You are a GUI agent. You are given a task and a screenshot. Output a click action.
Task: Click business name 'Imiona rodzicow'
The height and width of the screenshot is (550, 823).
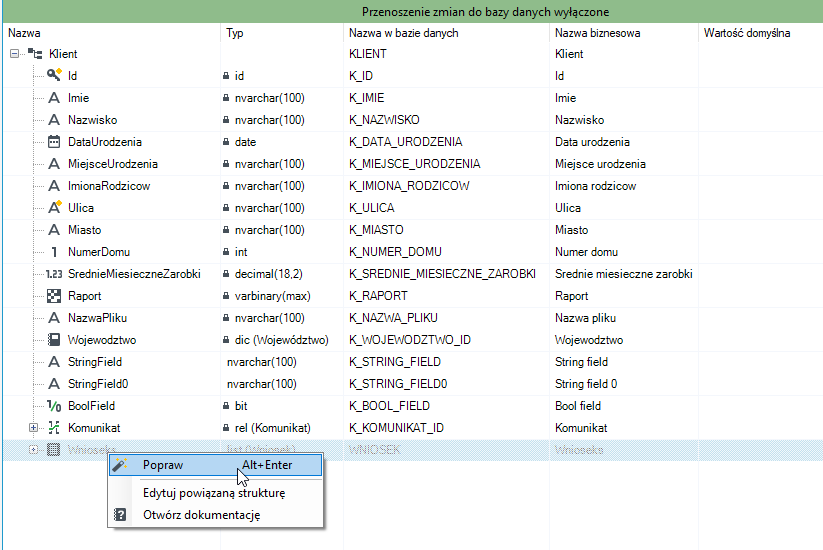tap(595, 186)
